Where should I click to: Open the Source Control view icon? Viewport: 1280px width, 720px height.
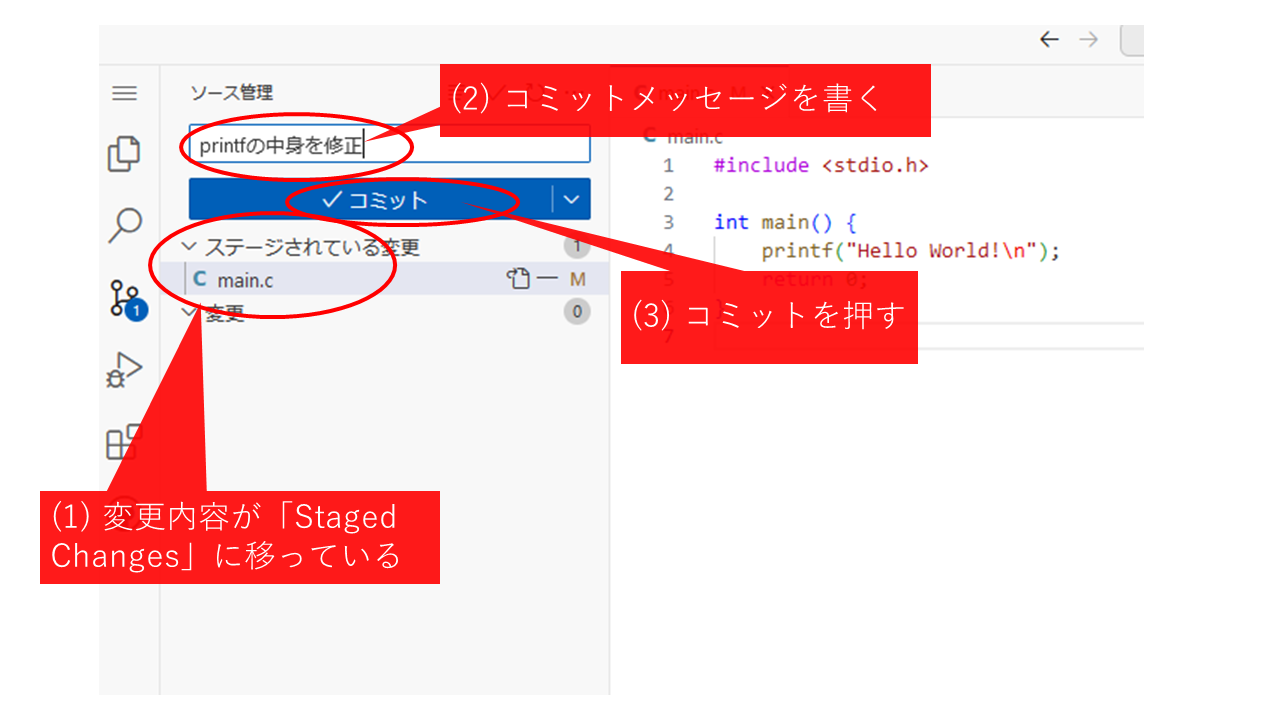pos(126,299)
